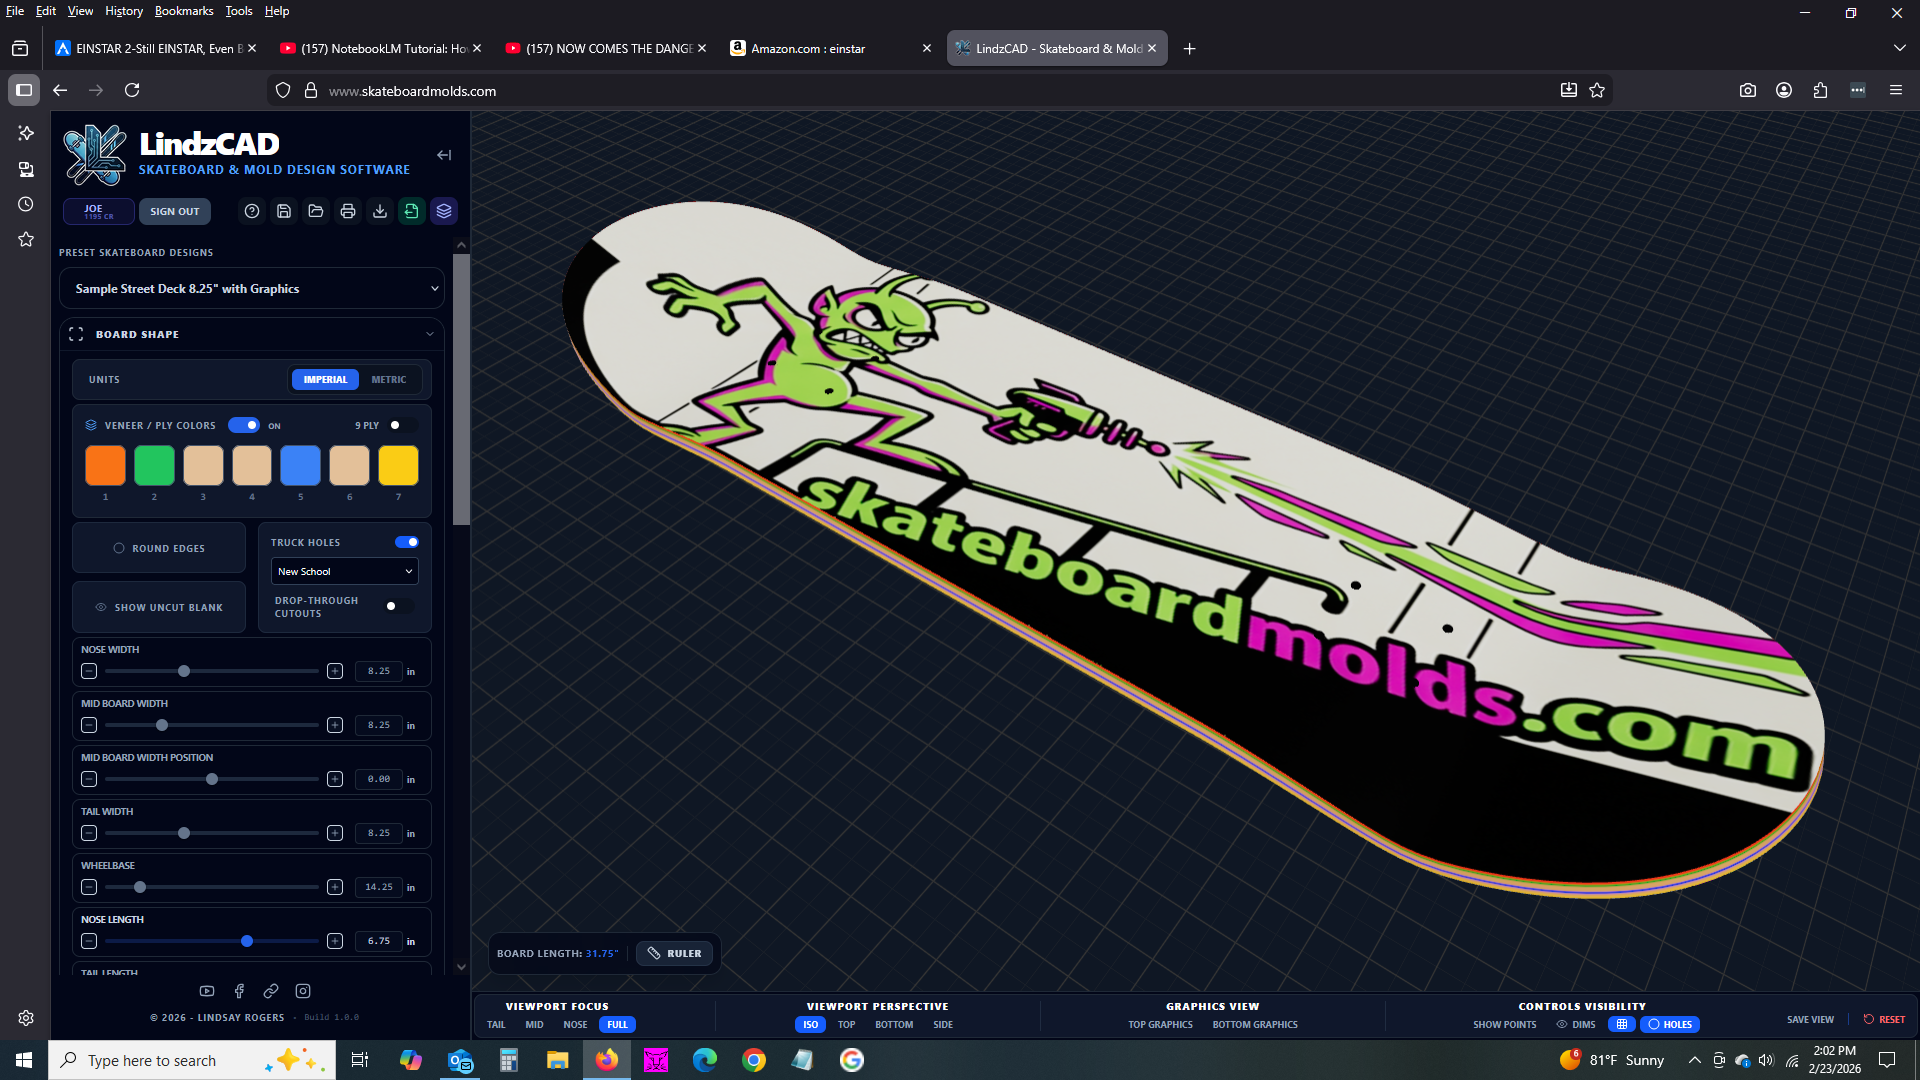Click the green export document icon
Viewport: 1920px width, 1080px height.
[412, 211]
